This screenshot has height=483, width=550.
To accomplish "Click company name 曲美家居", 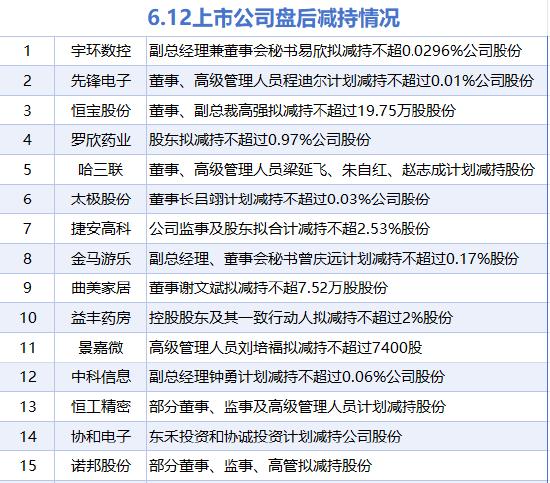I will [x=101, y=288].
